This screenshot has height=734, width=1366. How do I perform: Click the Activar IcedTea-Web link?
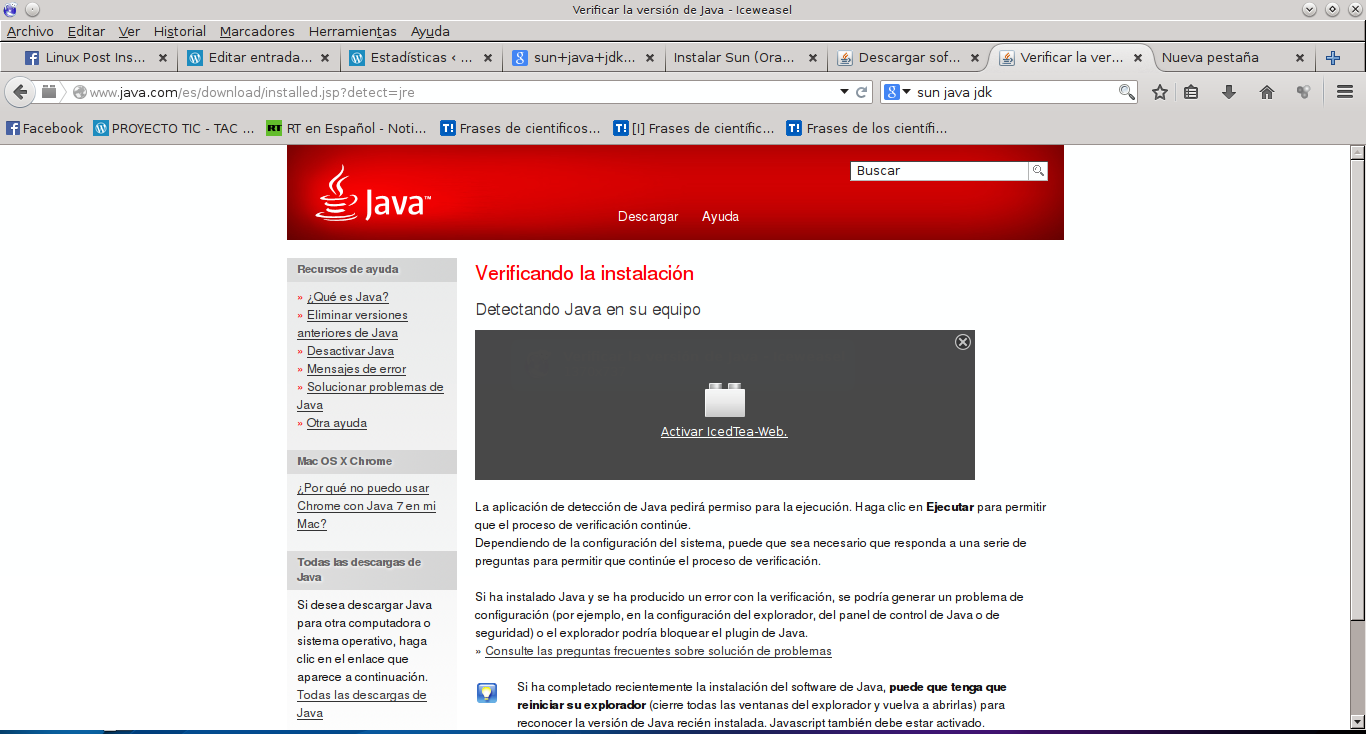tap(724, 432)
